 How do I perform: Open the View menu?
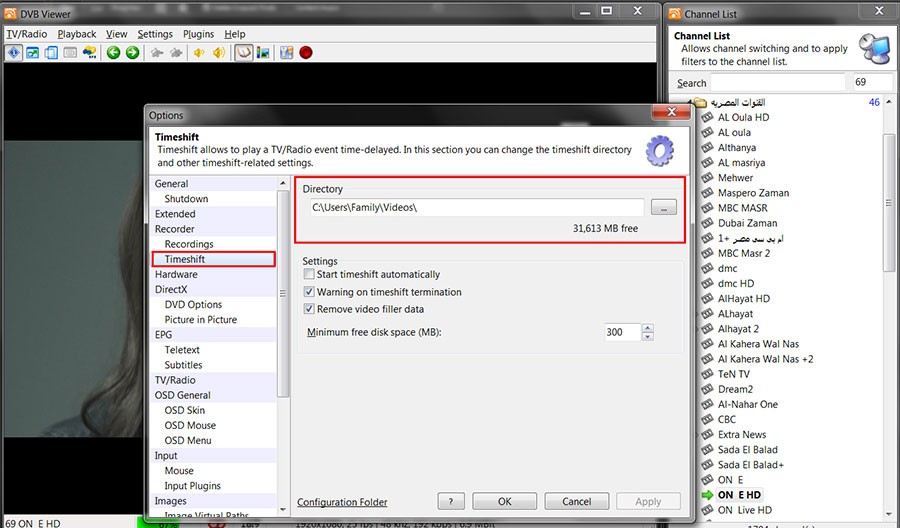point(117,34)
